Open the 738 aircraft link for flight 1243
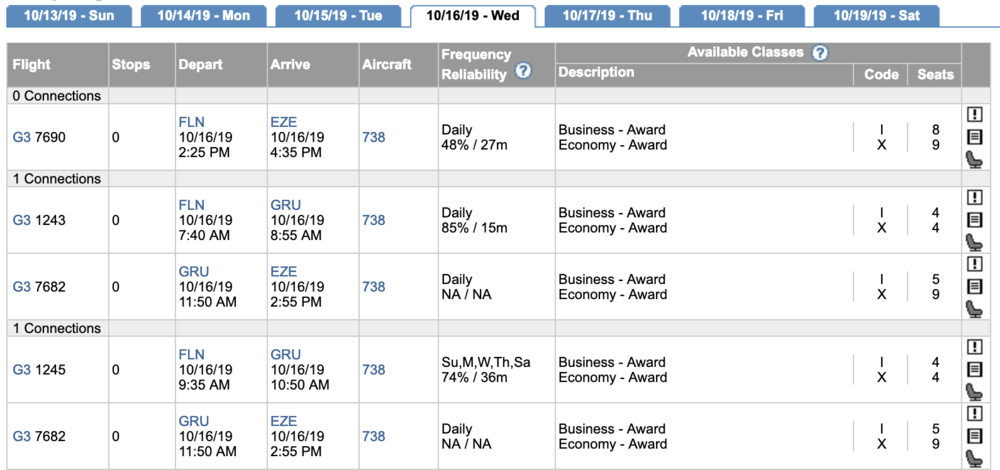Screen dimensions: 1000x470 373,220
